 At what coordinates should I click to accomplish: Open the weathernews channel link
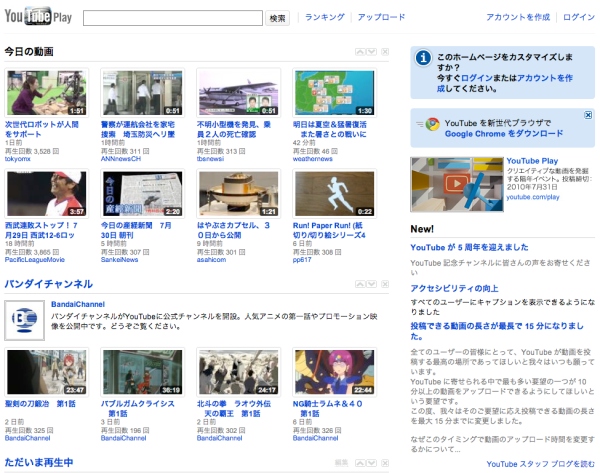pyautogui.click(x=313, y=159)
